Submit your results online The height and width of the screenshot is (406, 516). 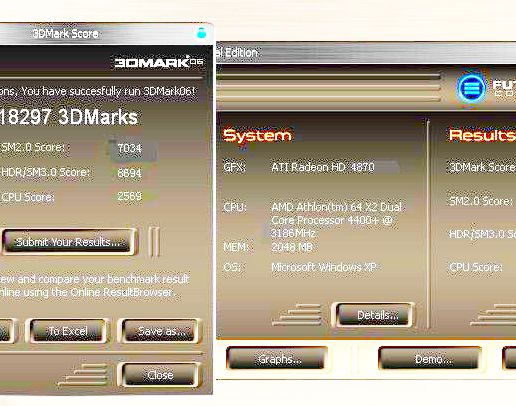coord(69,242)
